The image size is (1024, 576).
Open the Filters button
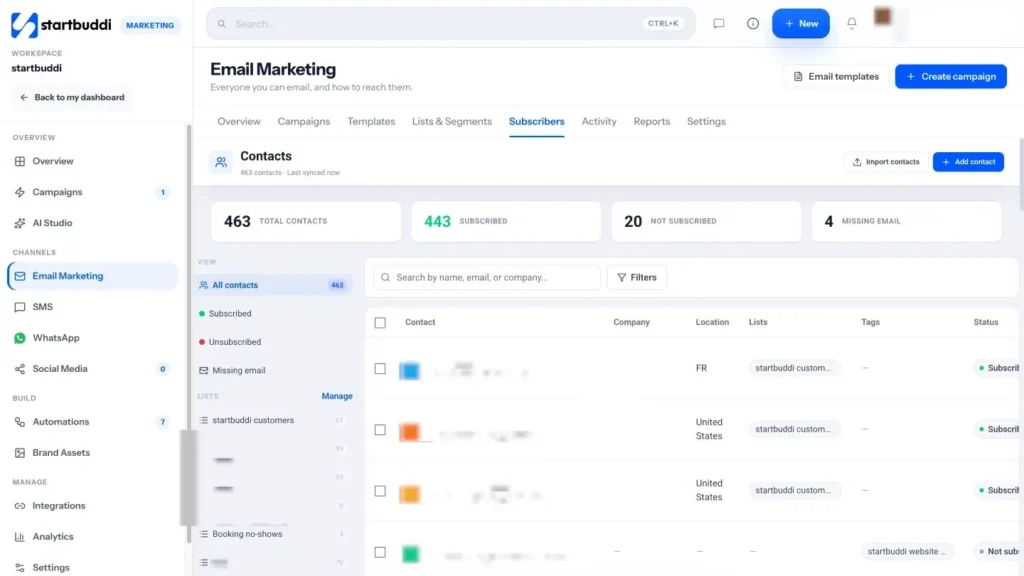pyautogui.click(x=637, y=278)
